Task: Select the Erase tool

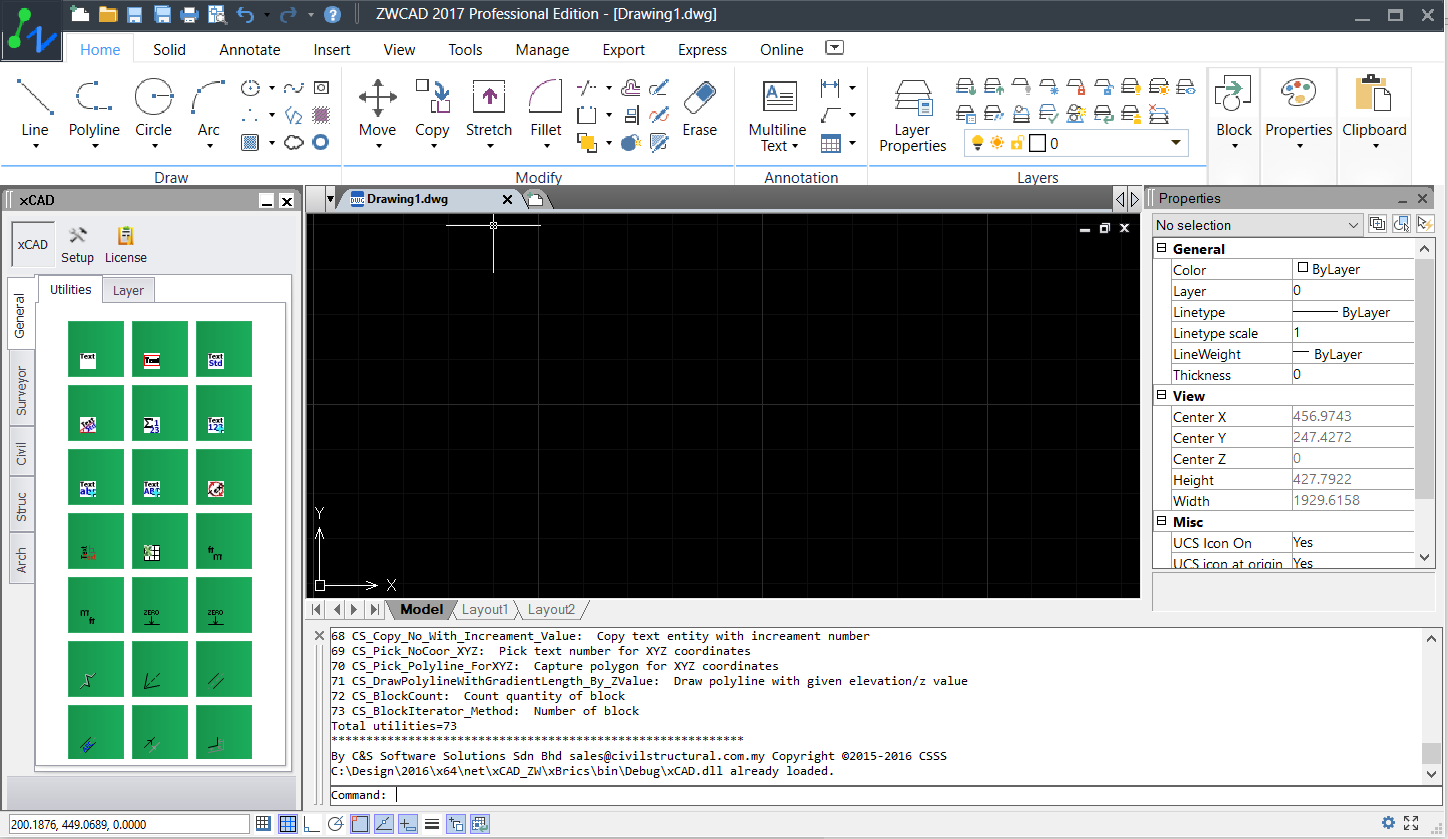Action: coord(700,108)
